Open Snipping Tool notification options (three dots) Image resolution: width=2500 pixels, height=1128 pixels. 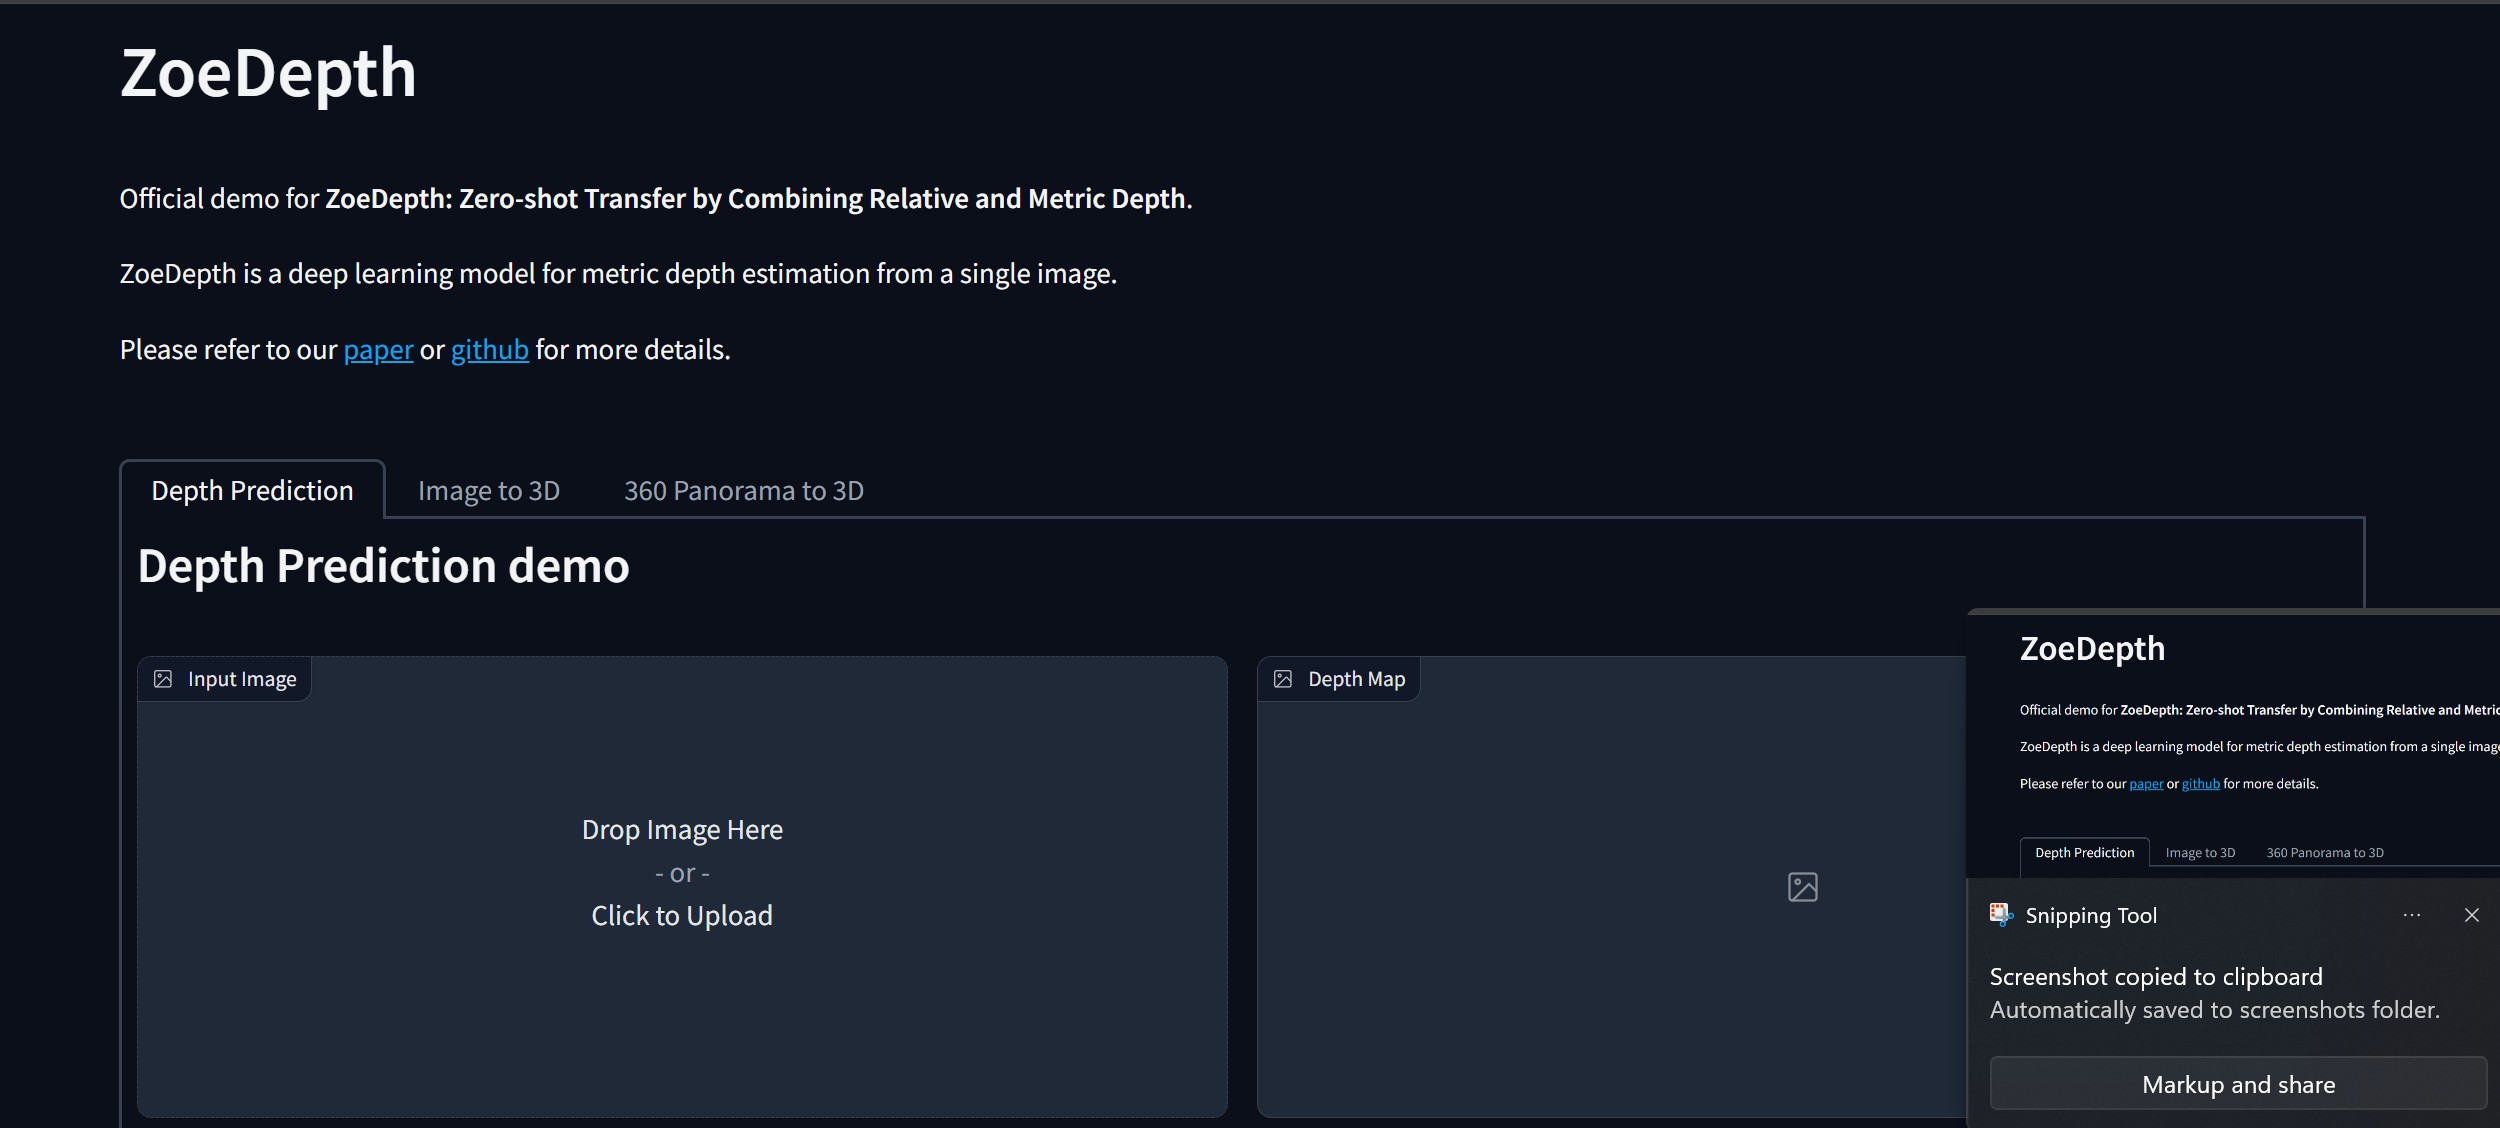2412,915
